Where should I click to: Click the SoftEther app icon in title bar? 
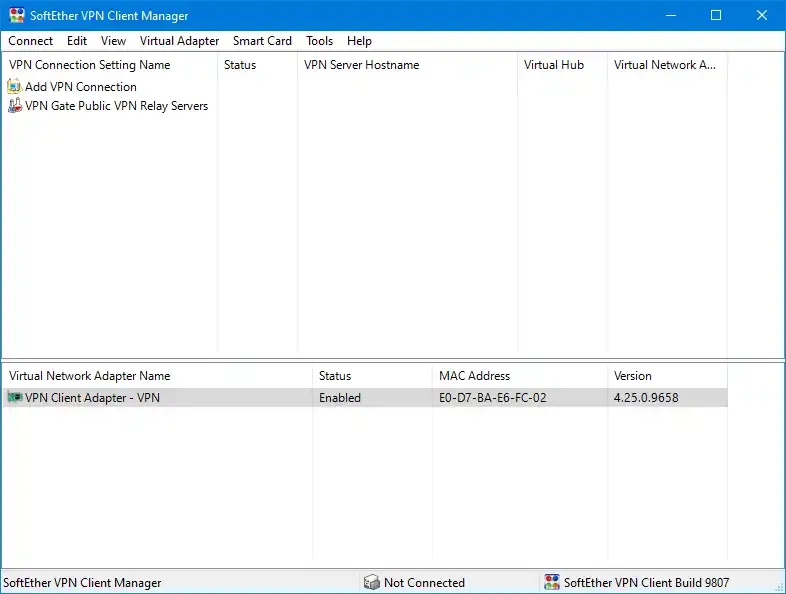pyautogui.click(x=17, y=15)
